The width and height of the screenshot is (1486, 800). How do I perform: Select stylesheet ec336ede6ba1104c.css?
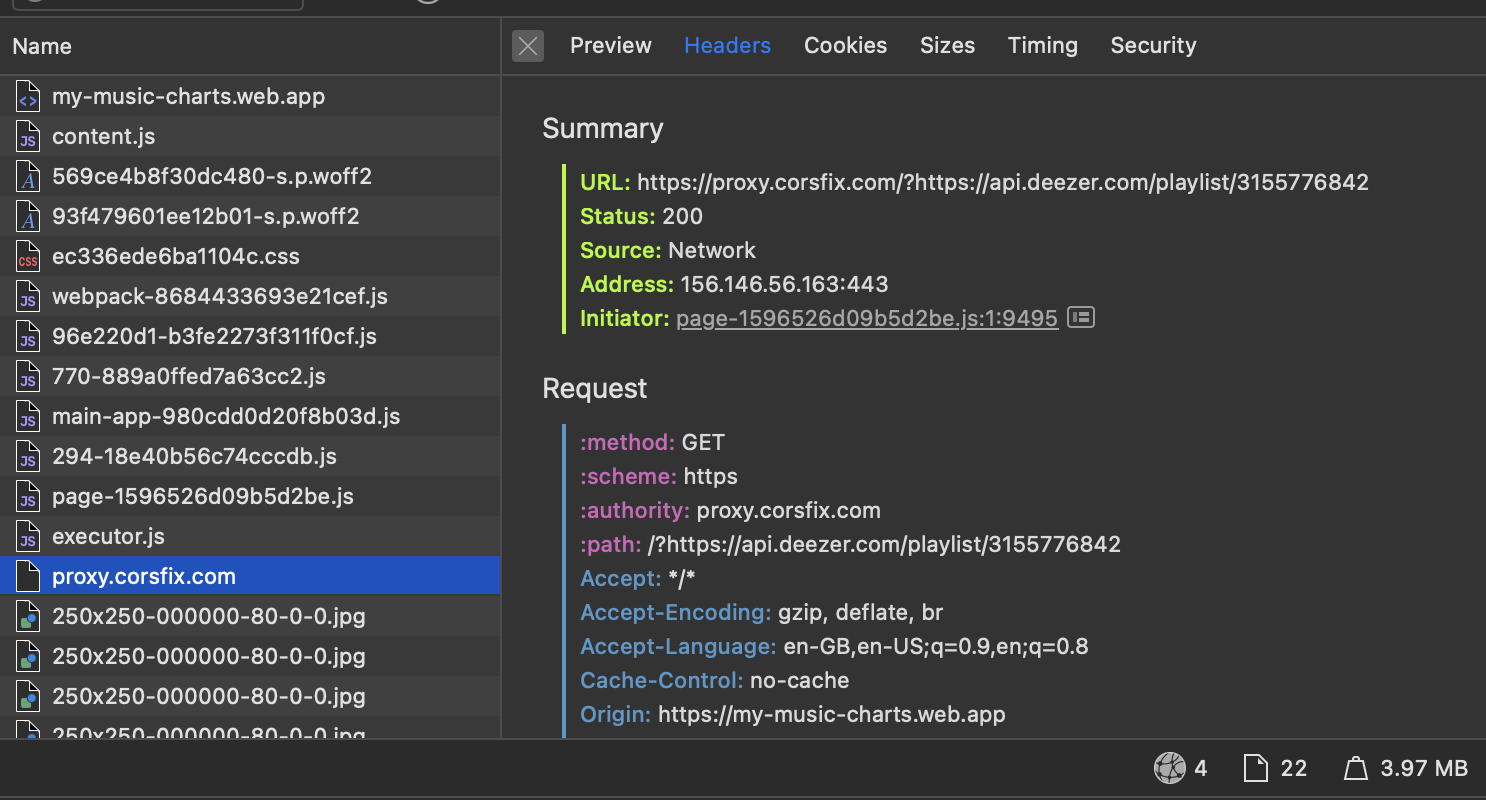click(250, 257)
